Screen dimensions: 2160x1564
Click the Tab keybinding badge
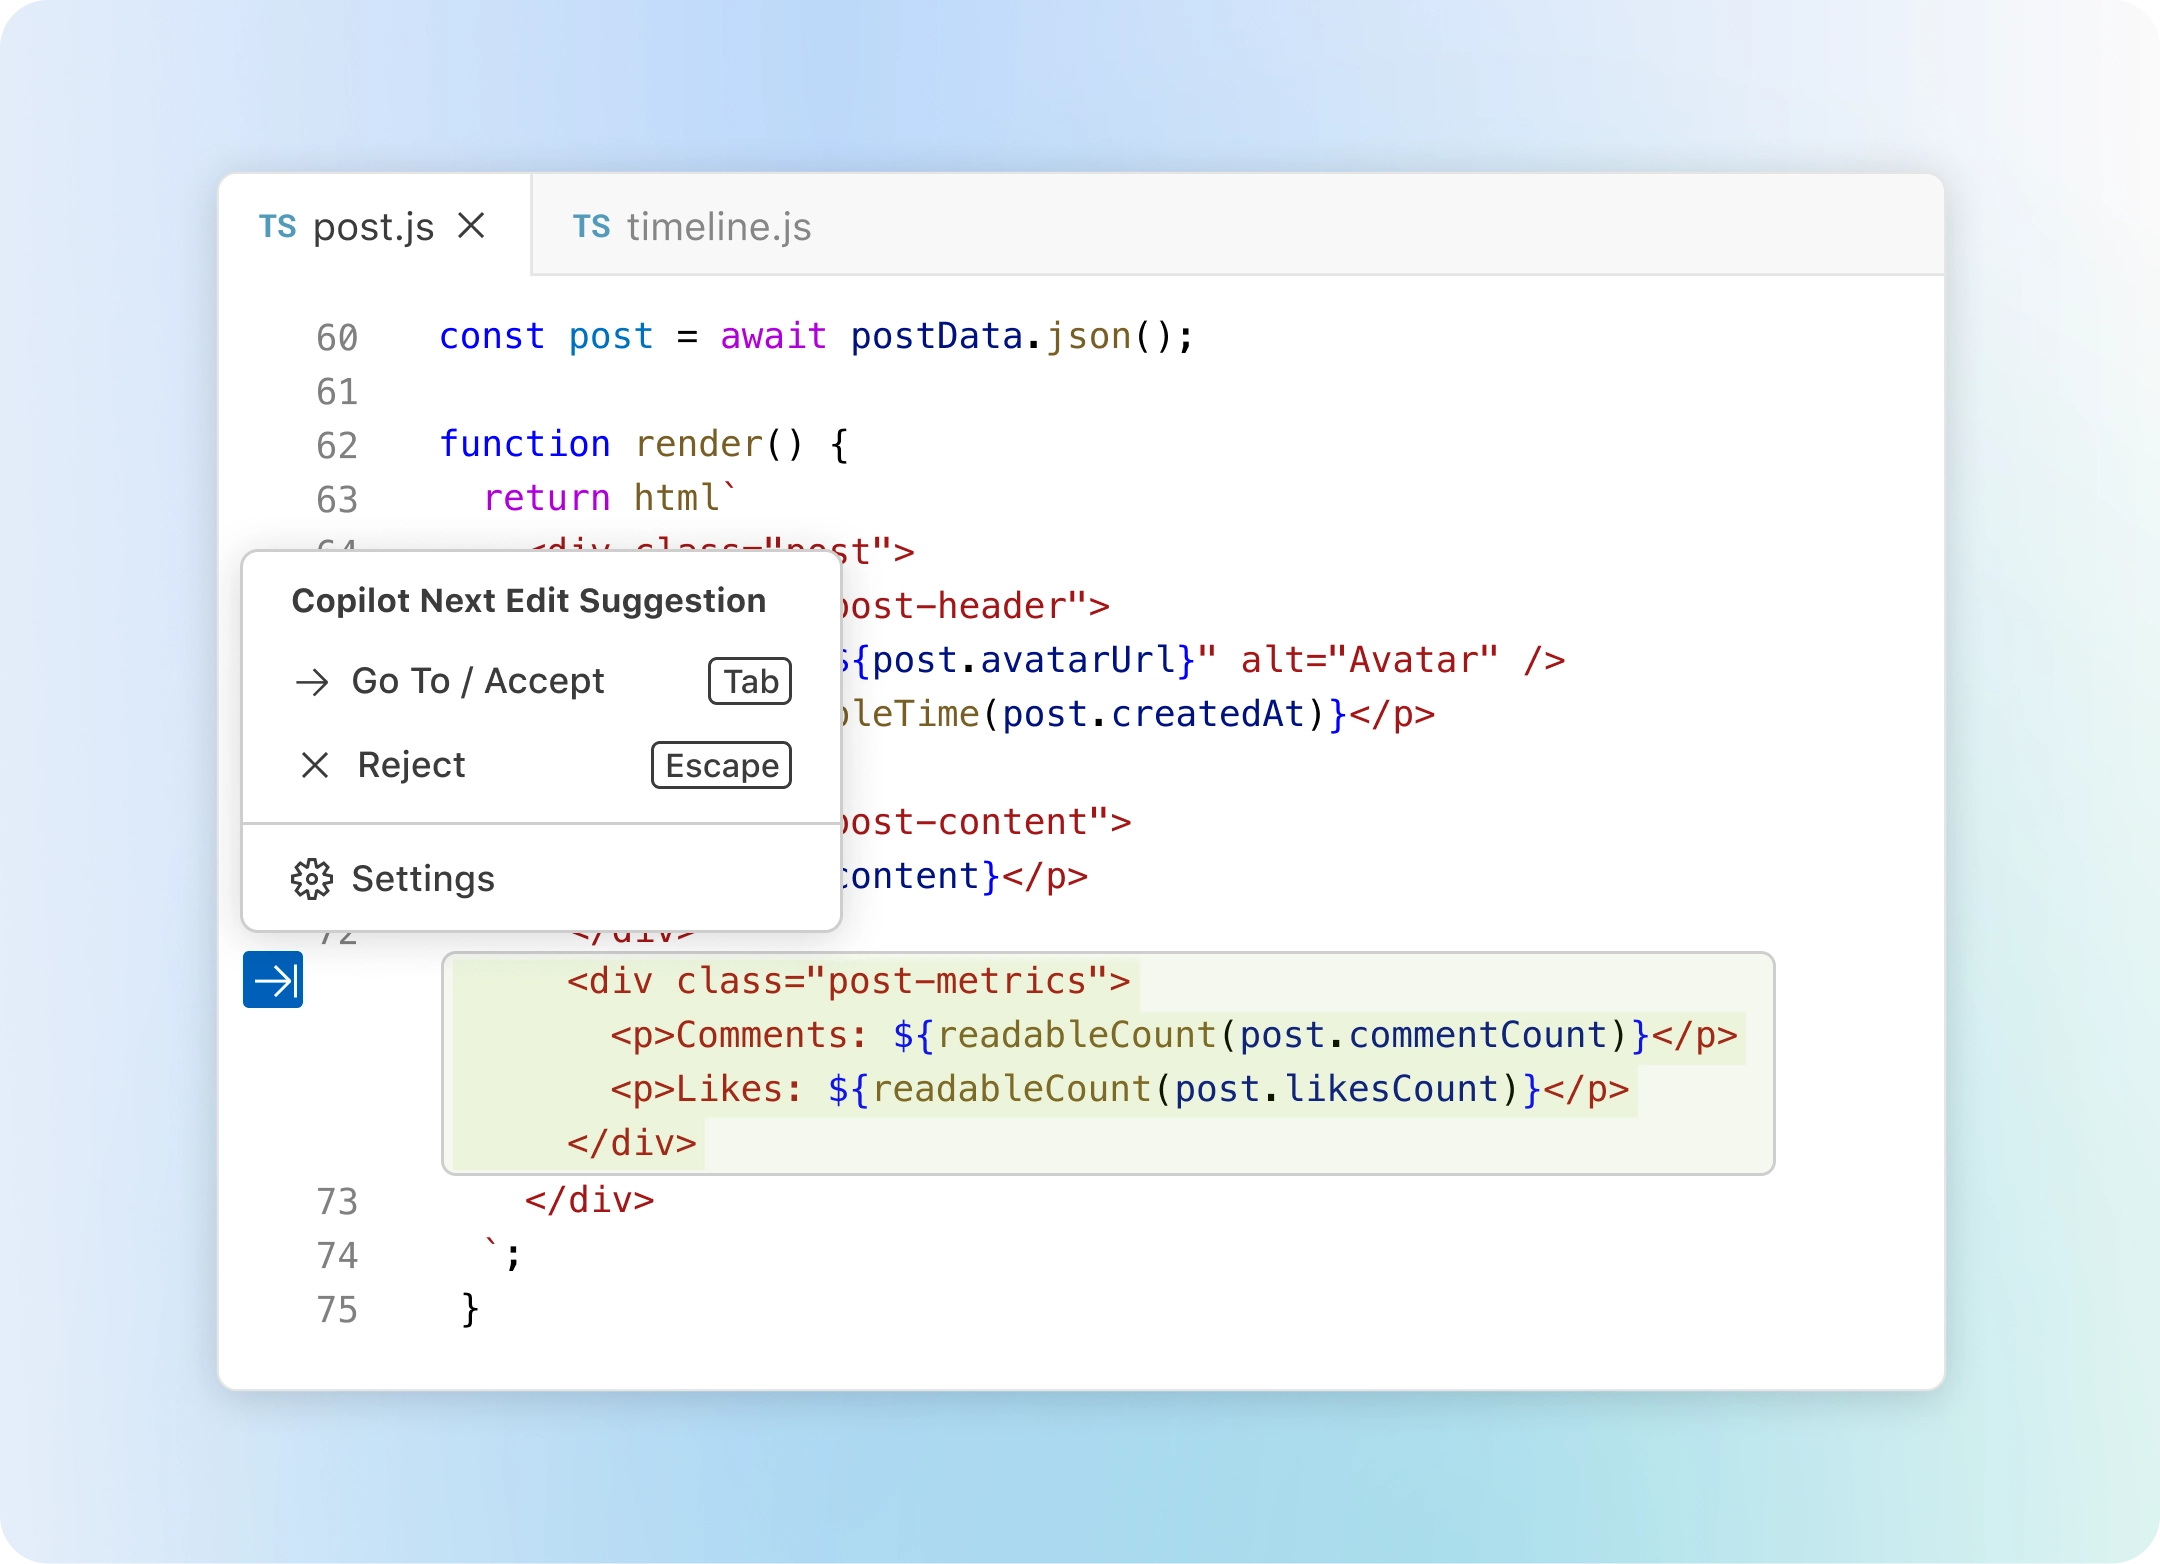[x=748, y=681]
